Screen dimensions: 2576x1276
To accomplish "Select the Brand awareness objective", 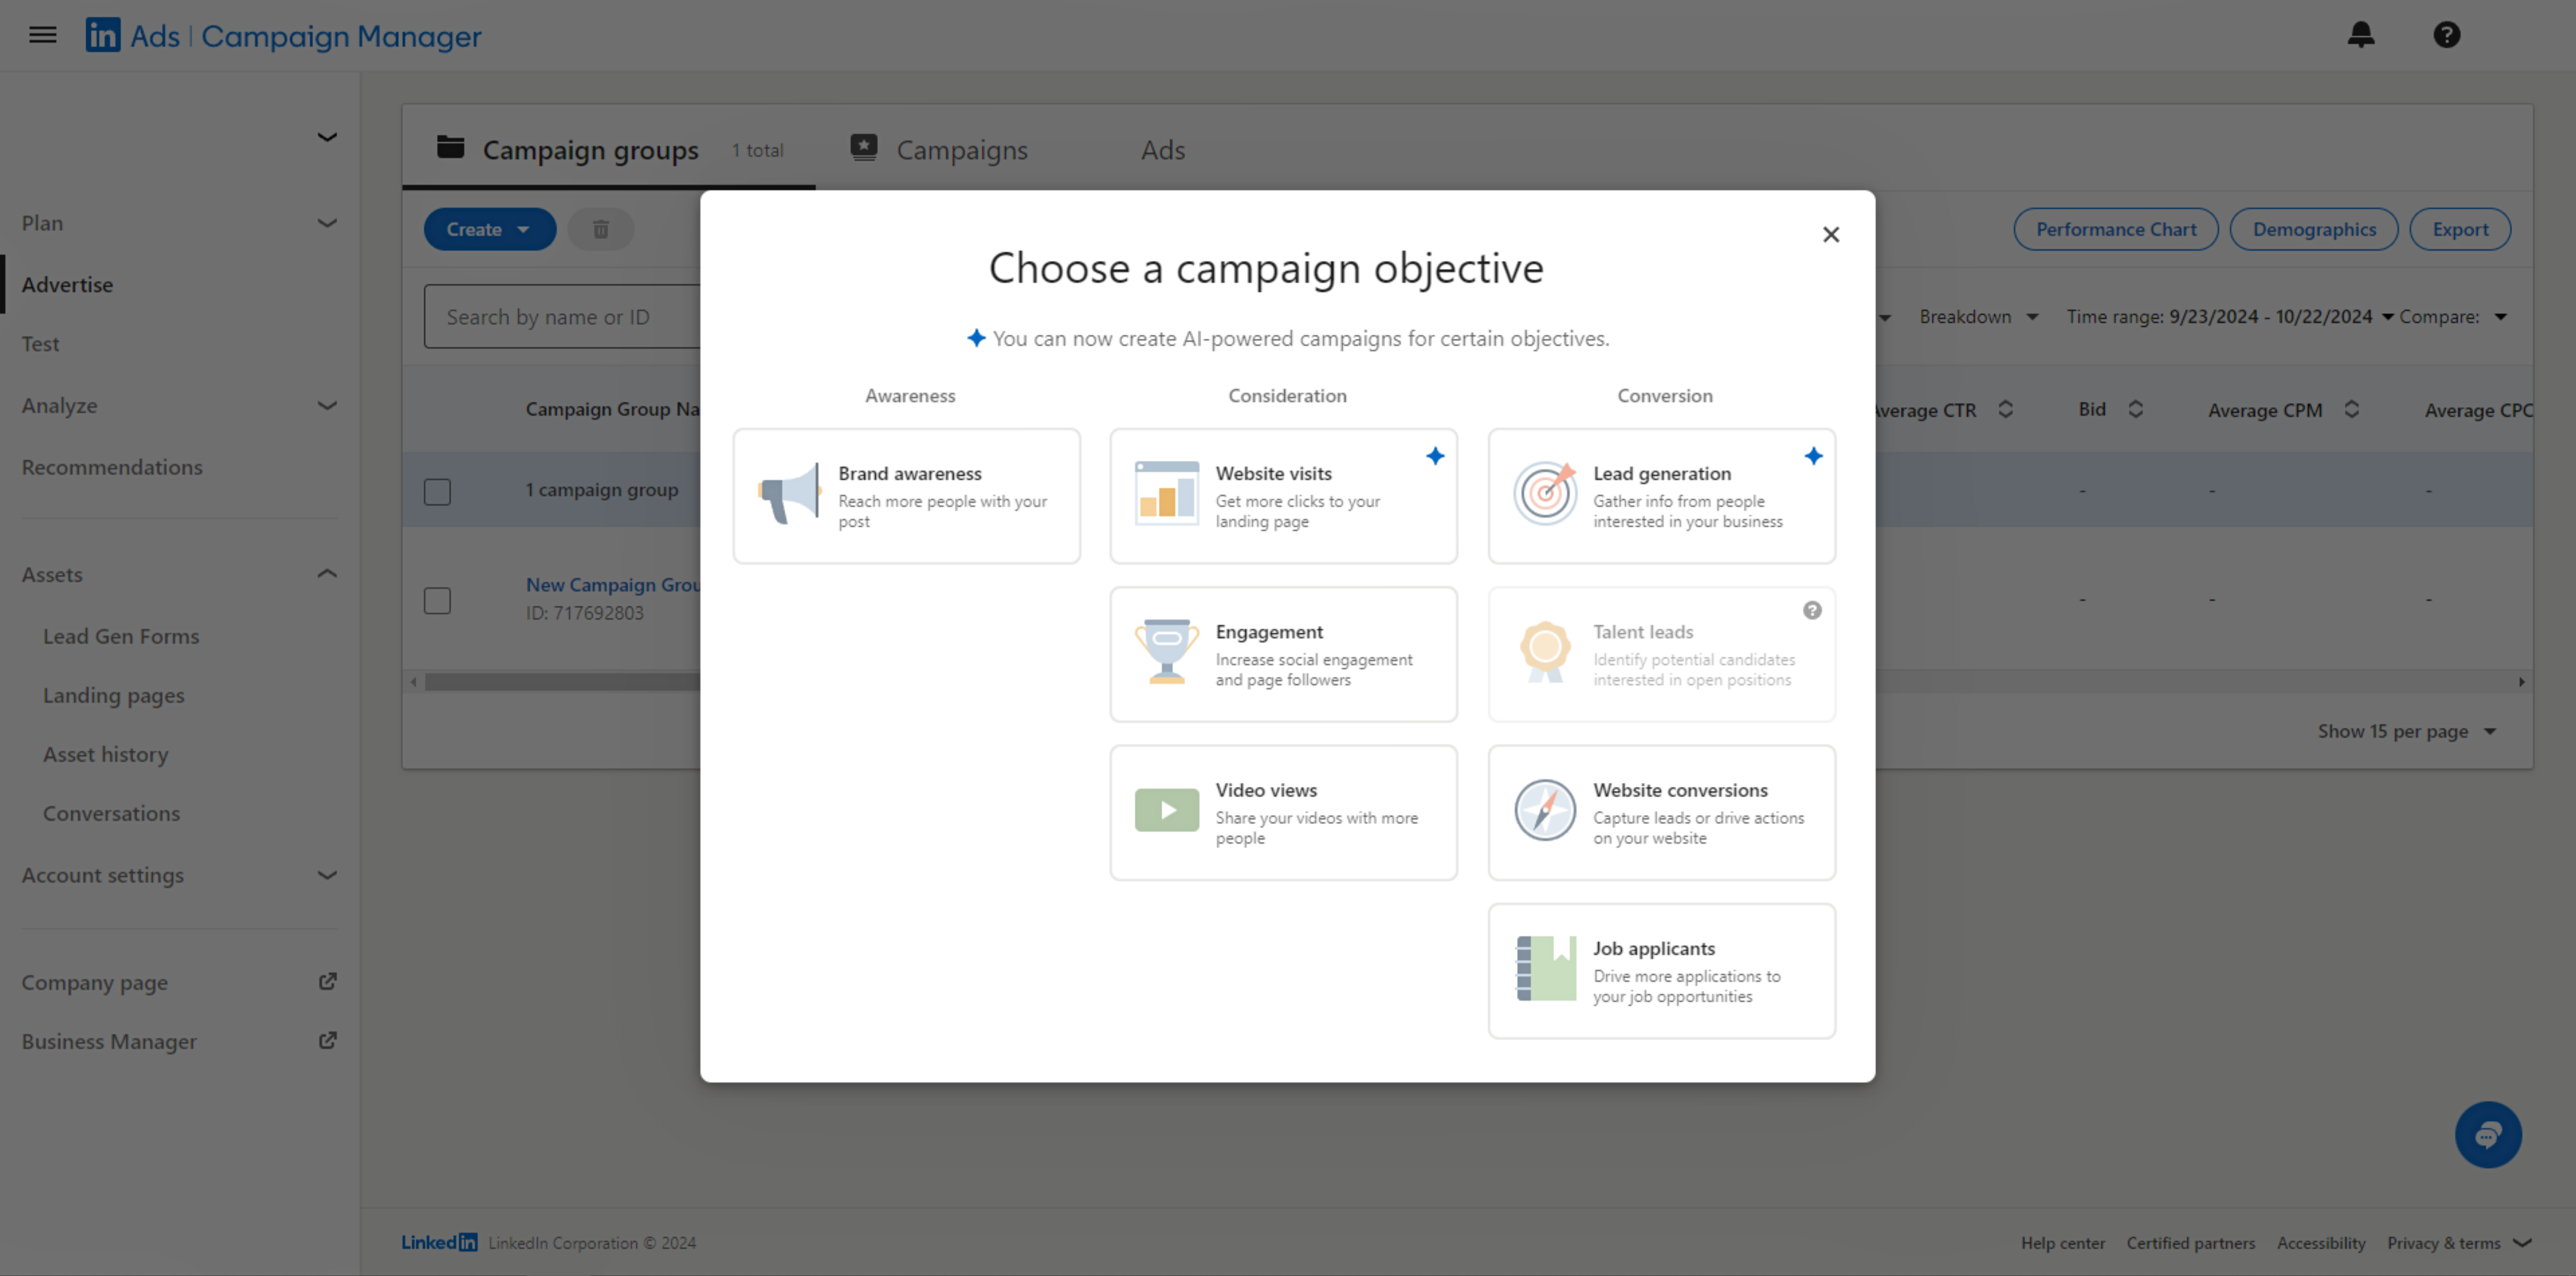I will point(907,496).
